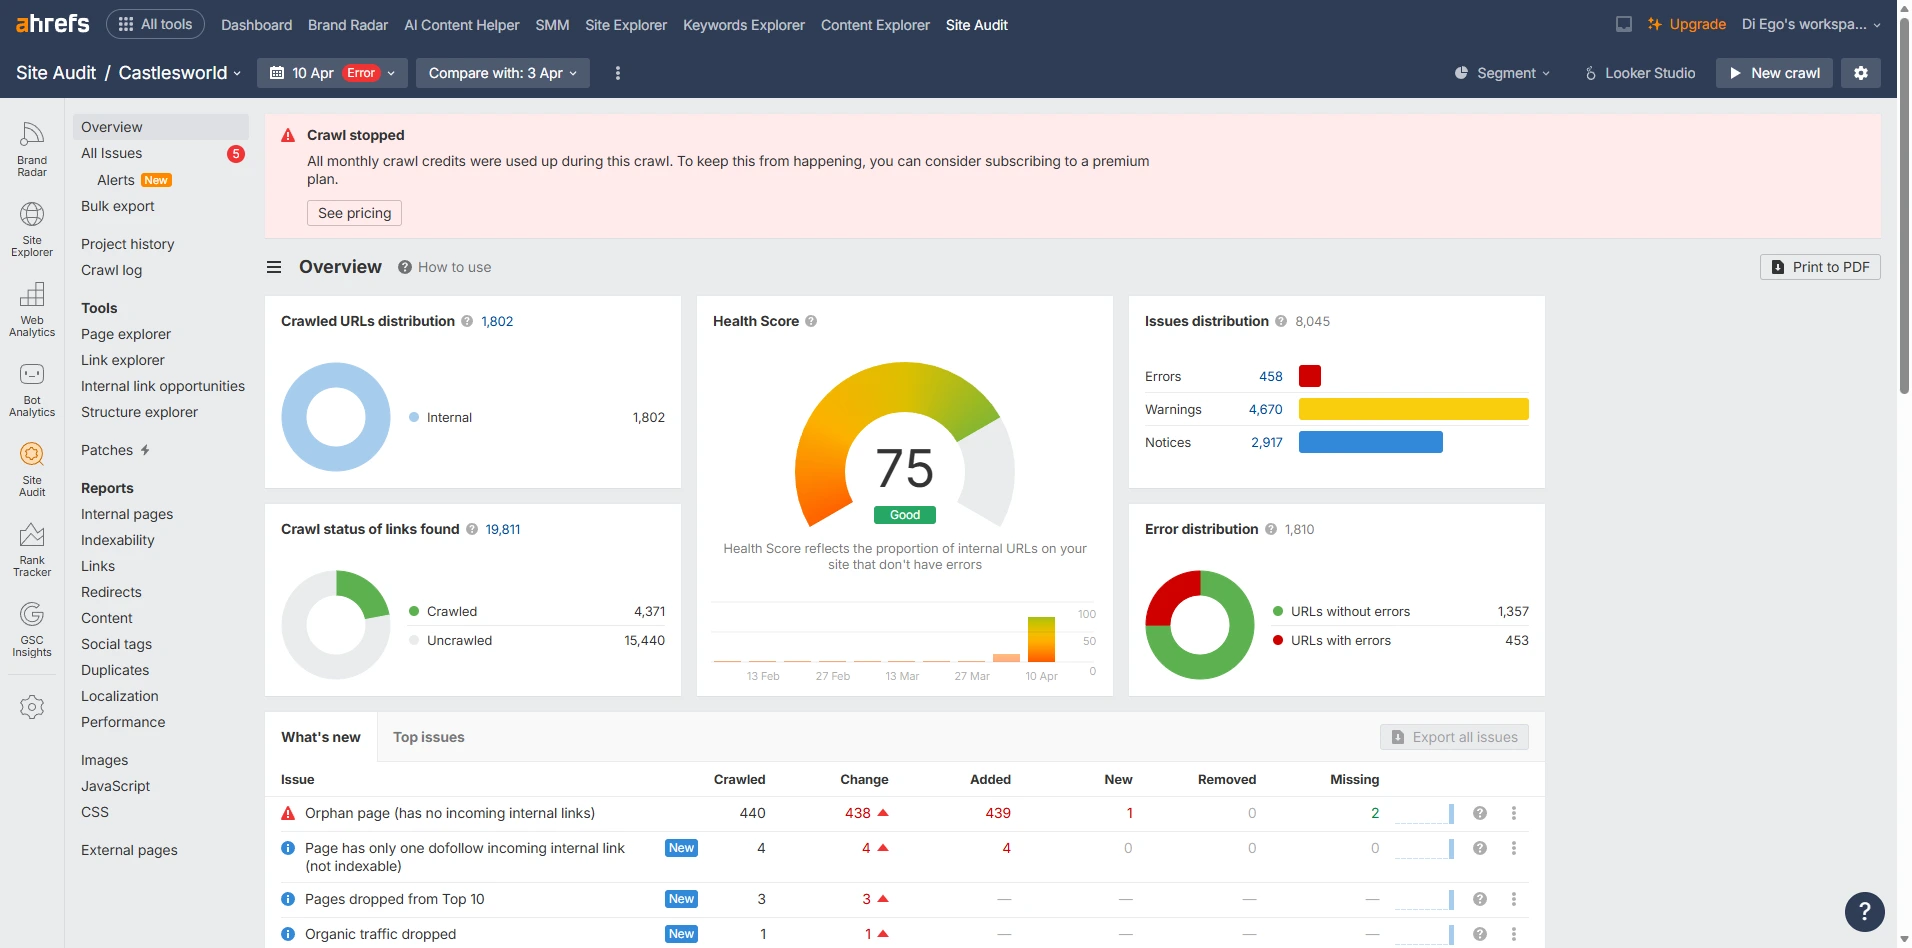The width and height of the screenshot is (1912, 948).
Task: Open Keywords Explorer in top navigation
Action: point(744,25)
